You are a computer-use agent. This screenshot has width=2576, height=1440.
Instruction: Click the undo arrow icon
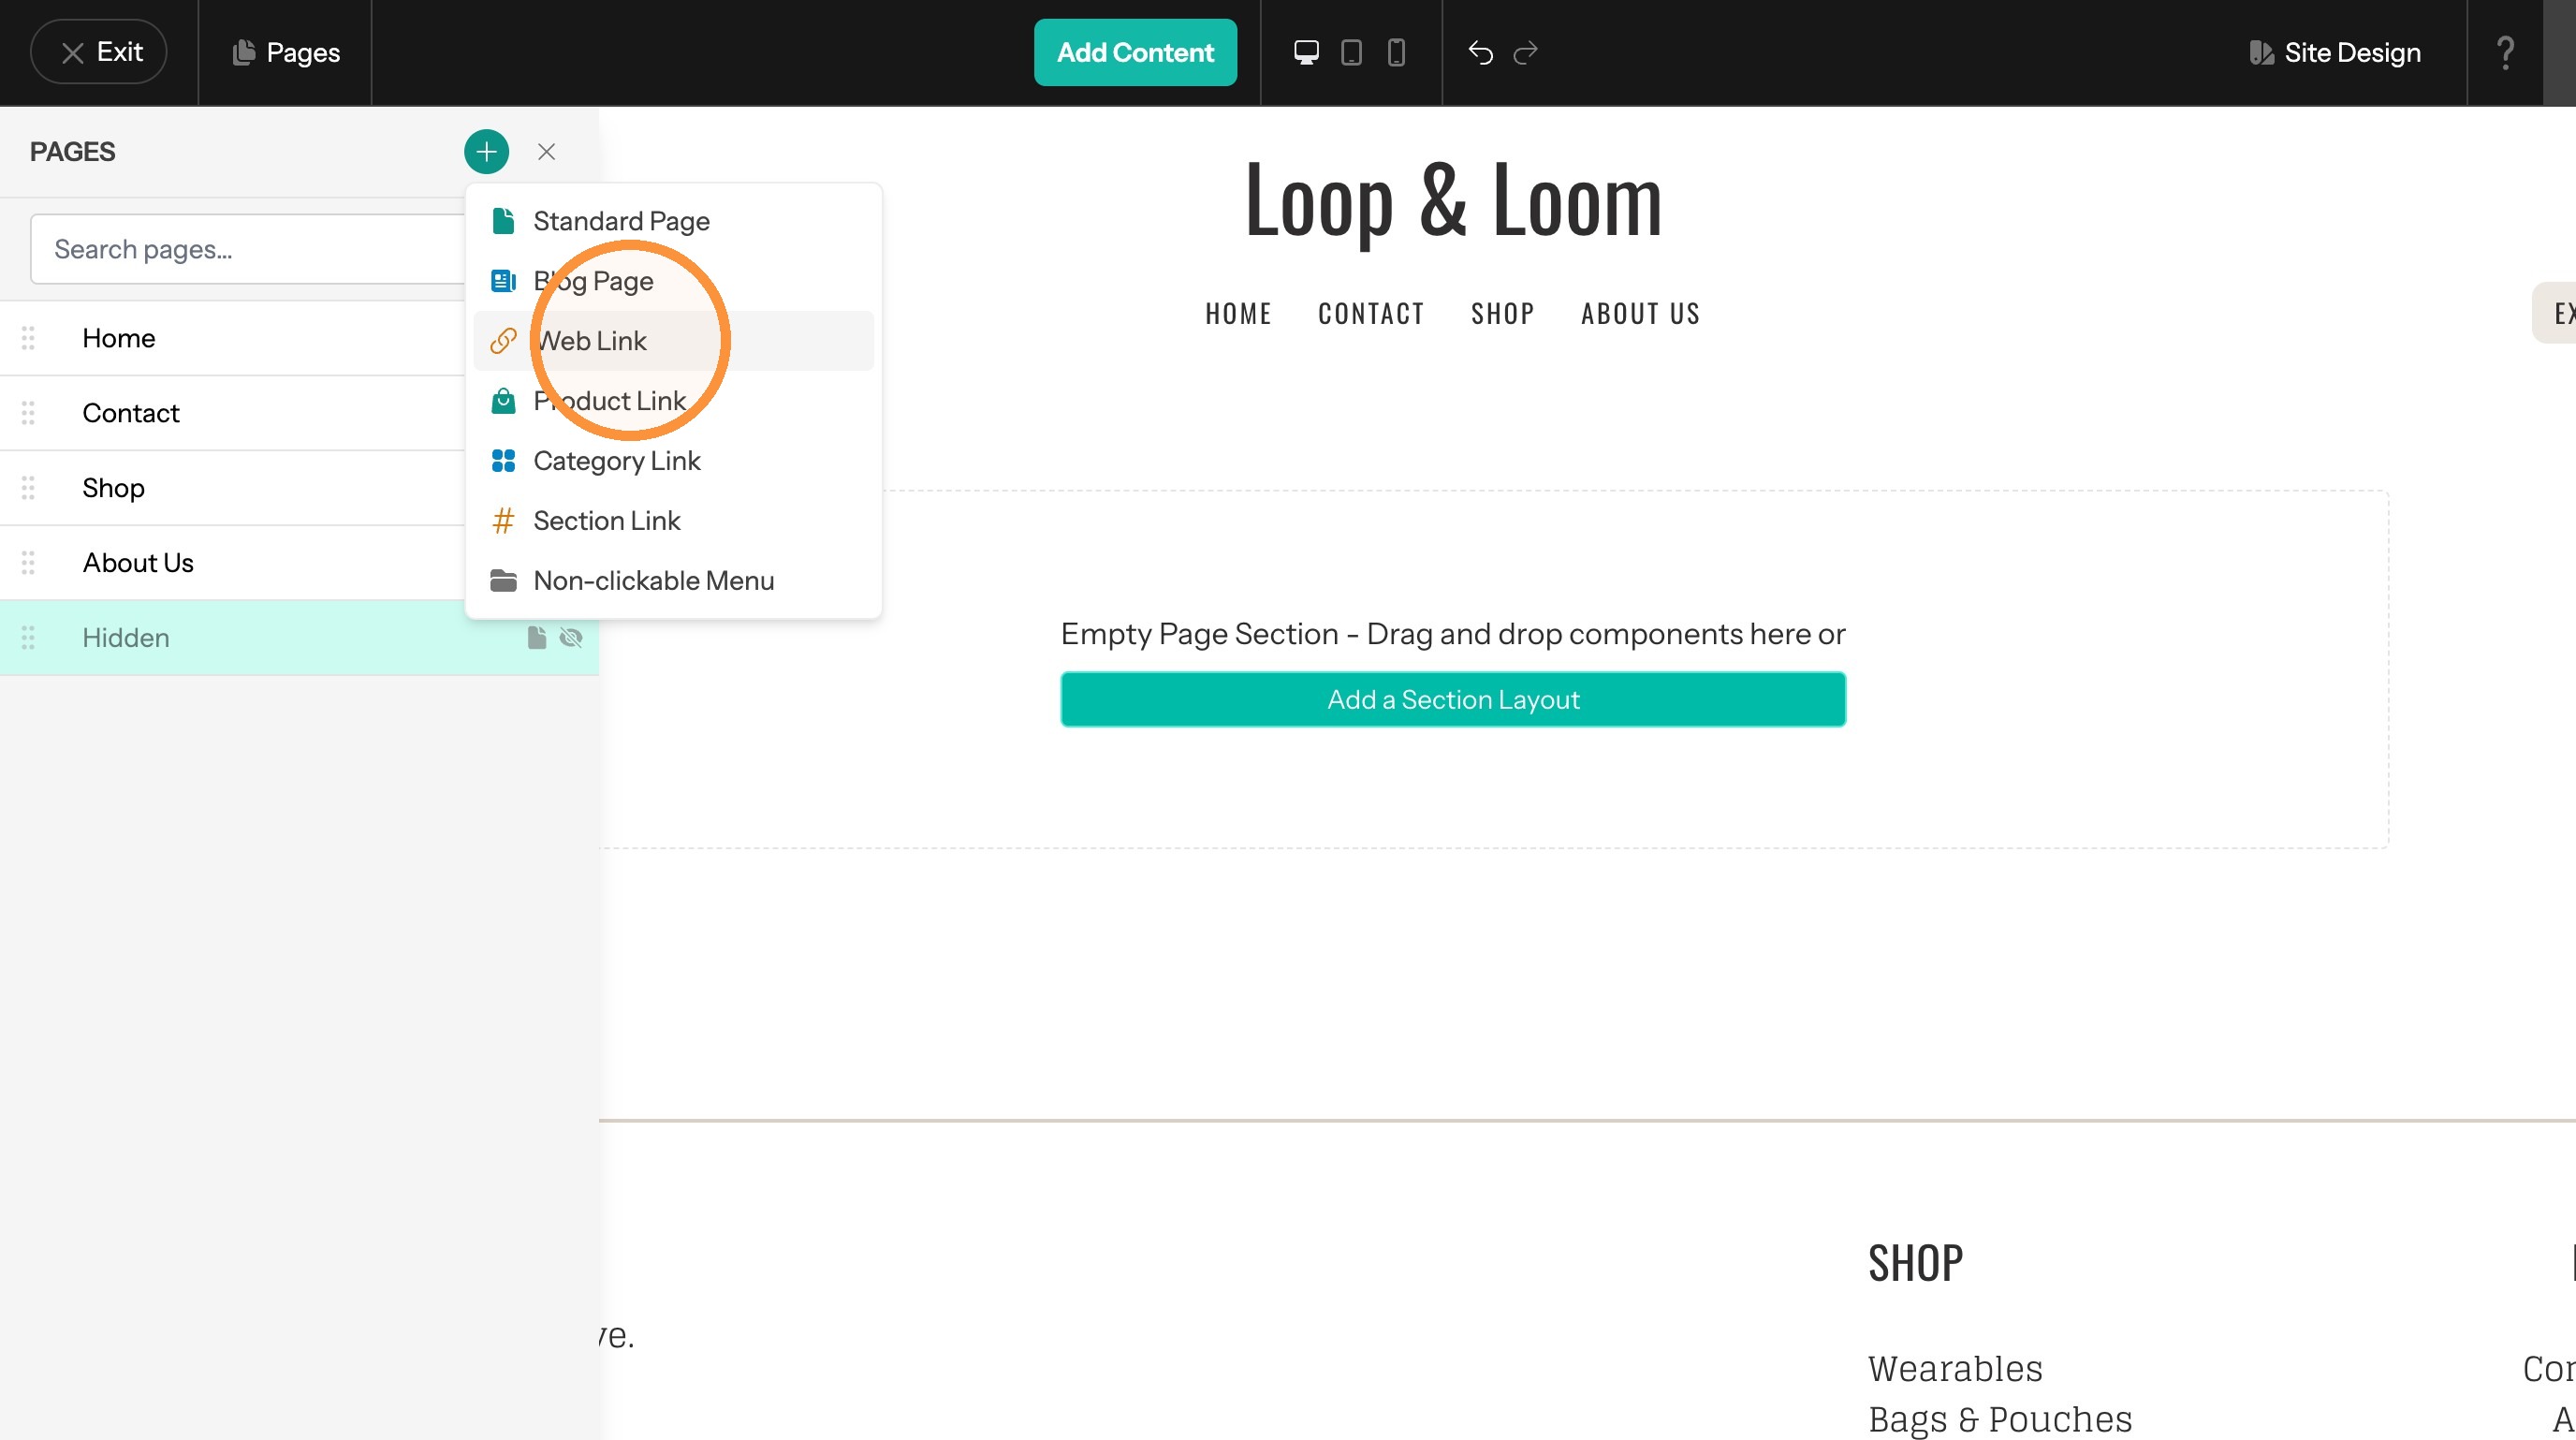click(x=1480, y=52)
